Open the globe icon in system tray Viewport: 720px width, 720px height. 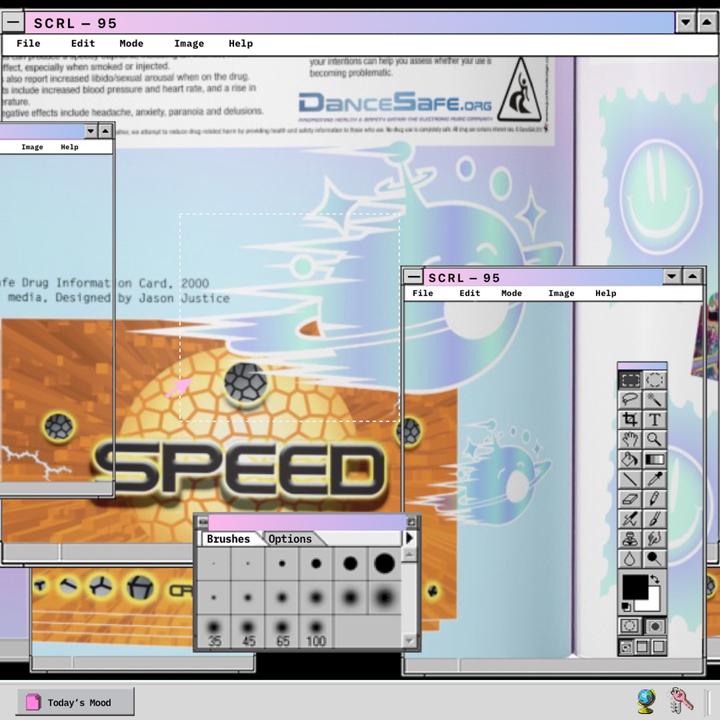click(x=646, y=701)
